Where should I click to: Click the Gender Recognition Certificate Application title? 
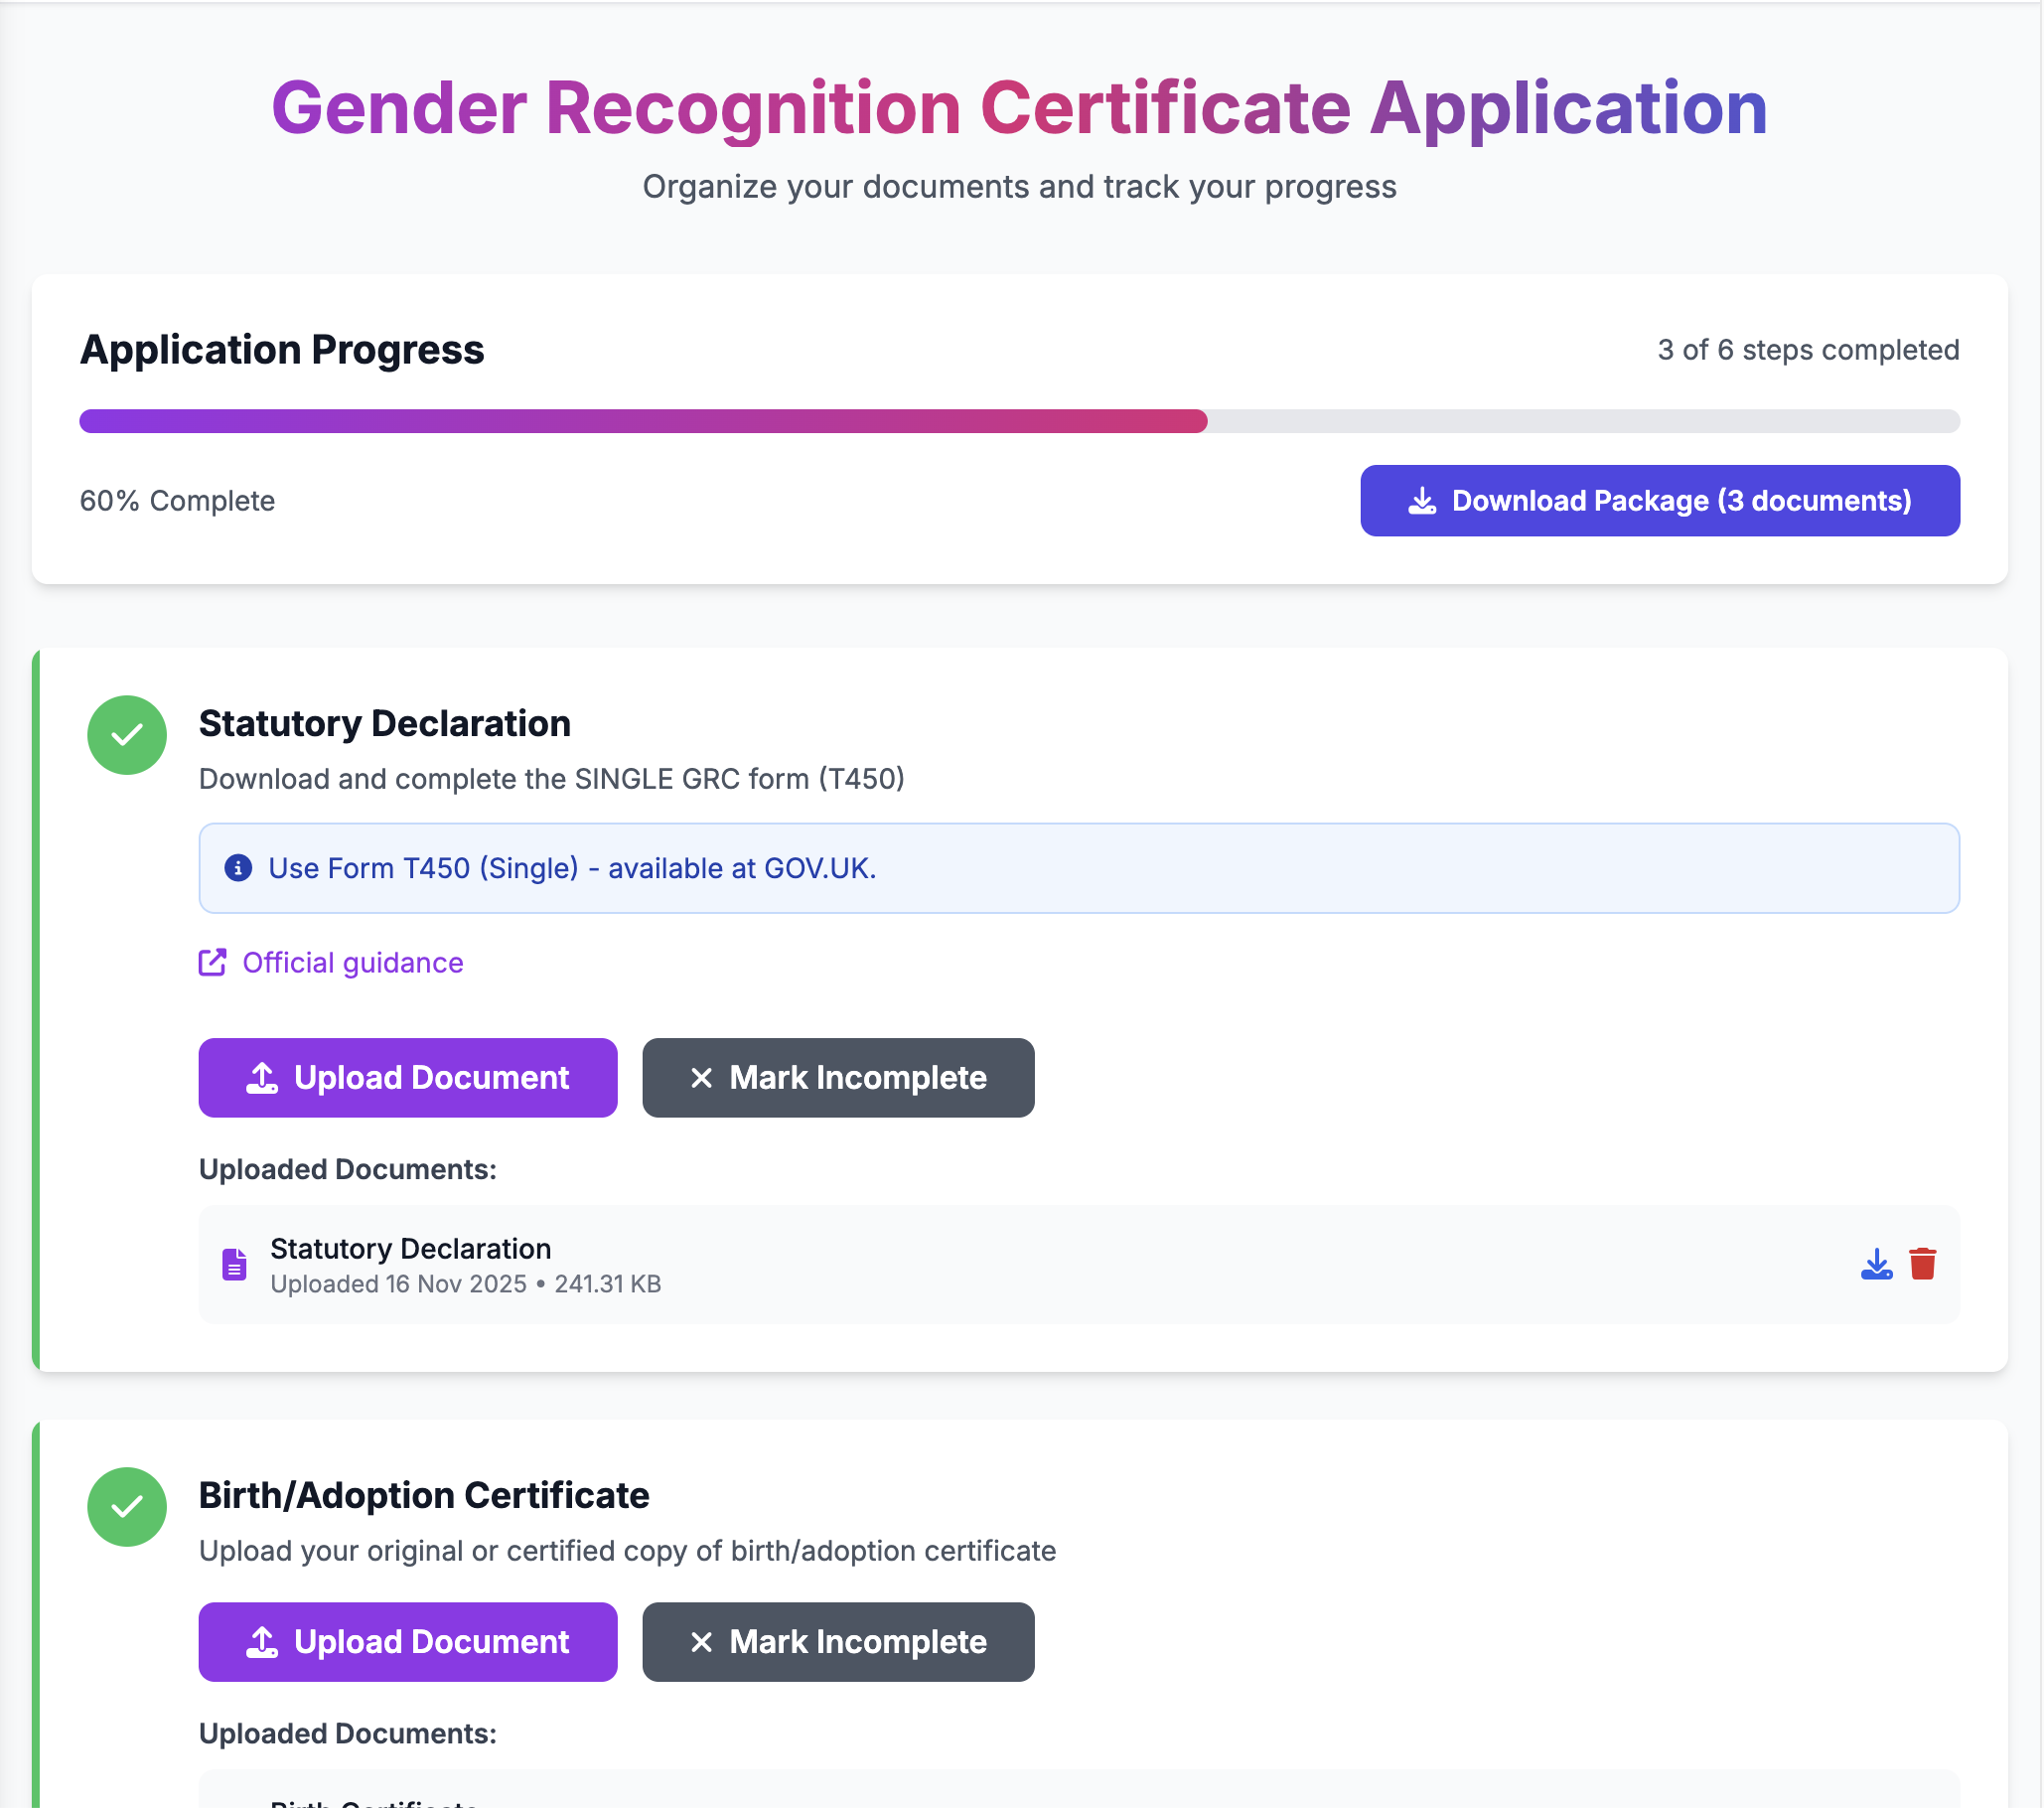(1018, 108)
